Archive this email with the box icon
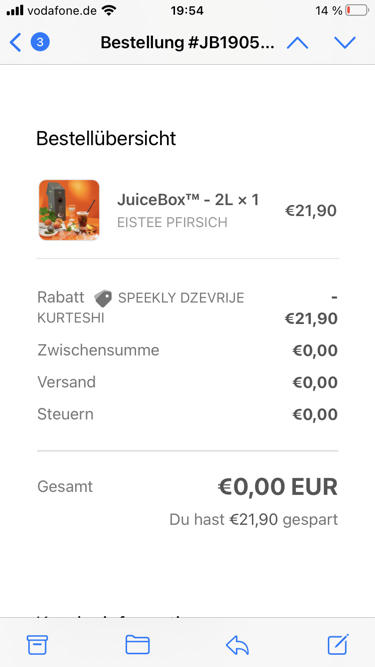375x667 pixels. coord(37,644)
